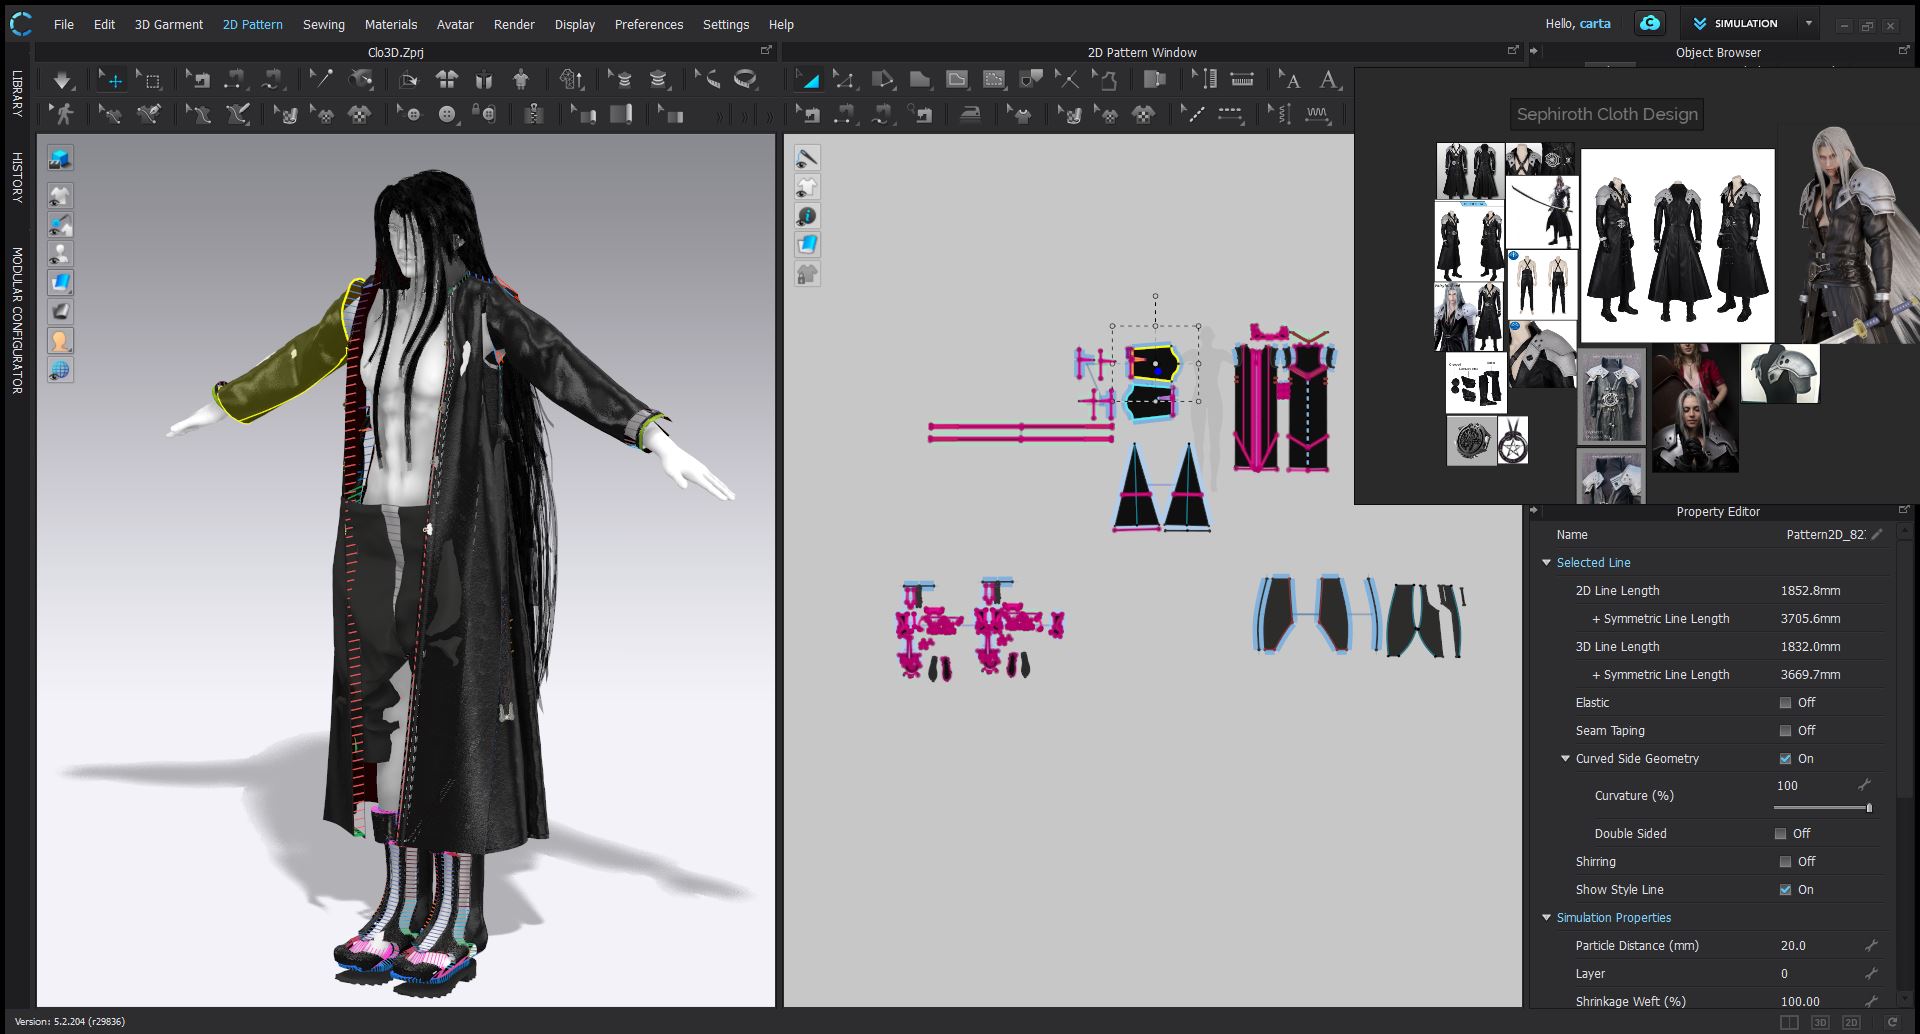Click the carta username link
The height and width of the screenshot is (1034, 1920).
click(1595, 24)
